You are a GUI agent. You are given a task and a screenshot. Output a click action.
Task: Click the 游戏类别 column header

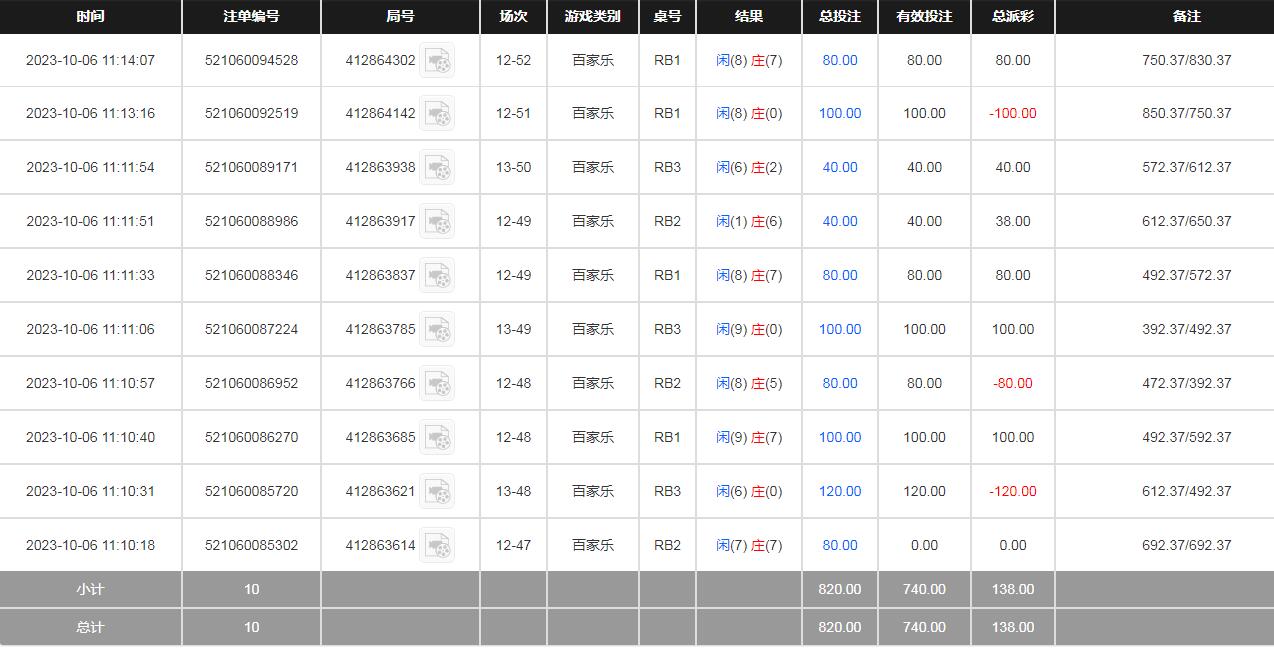(593, 16)
